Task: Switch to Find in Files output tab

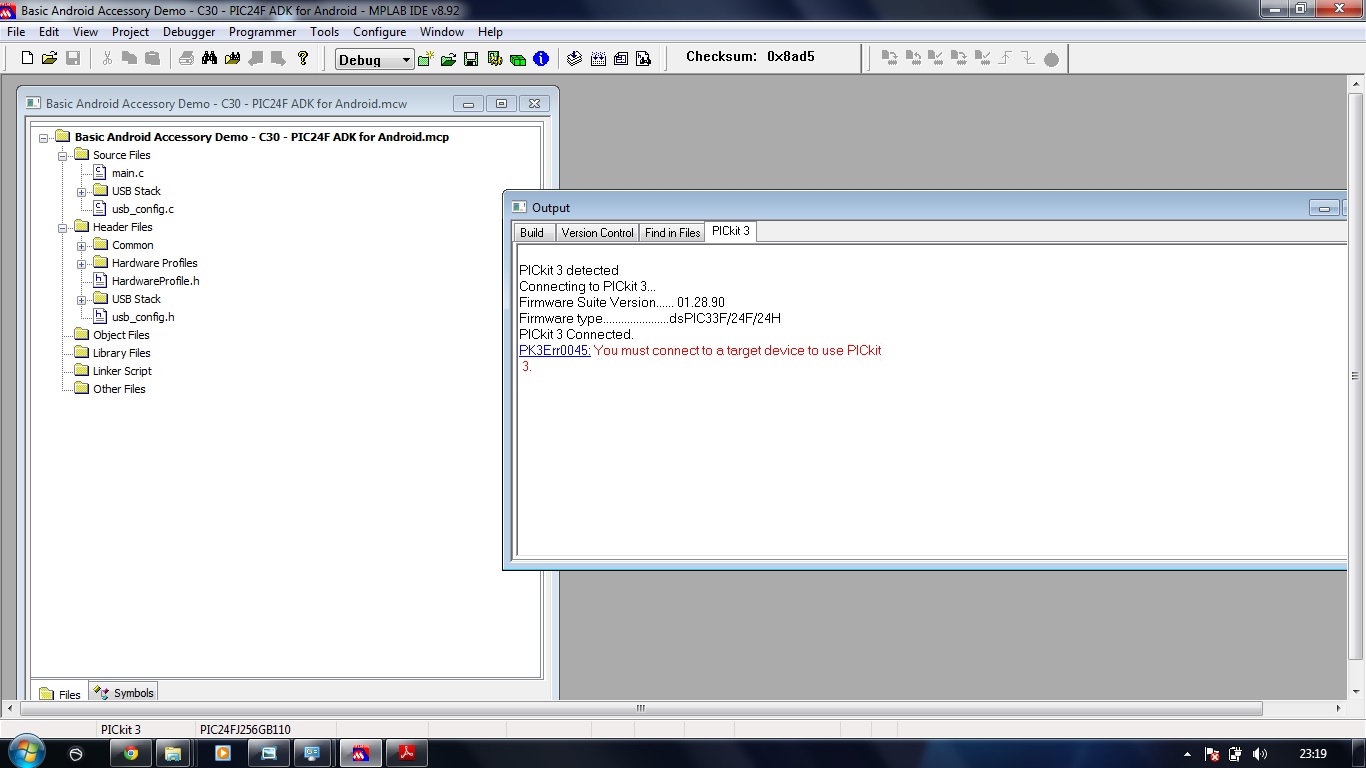Action: pos(672,233)
